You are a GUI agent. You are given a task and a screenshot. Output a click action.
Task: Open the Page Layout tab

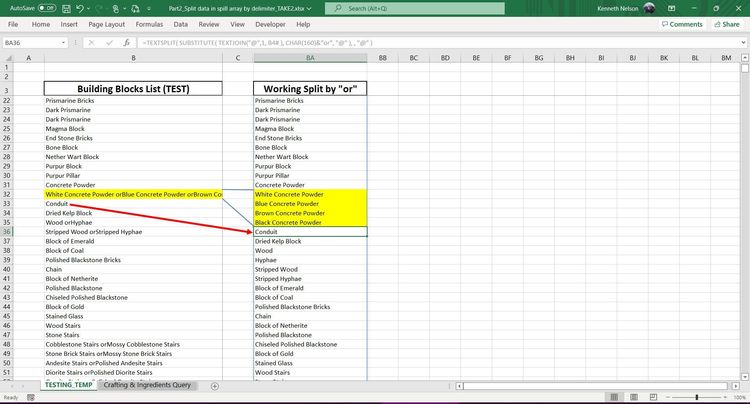(x=106, y=24)
